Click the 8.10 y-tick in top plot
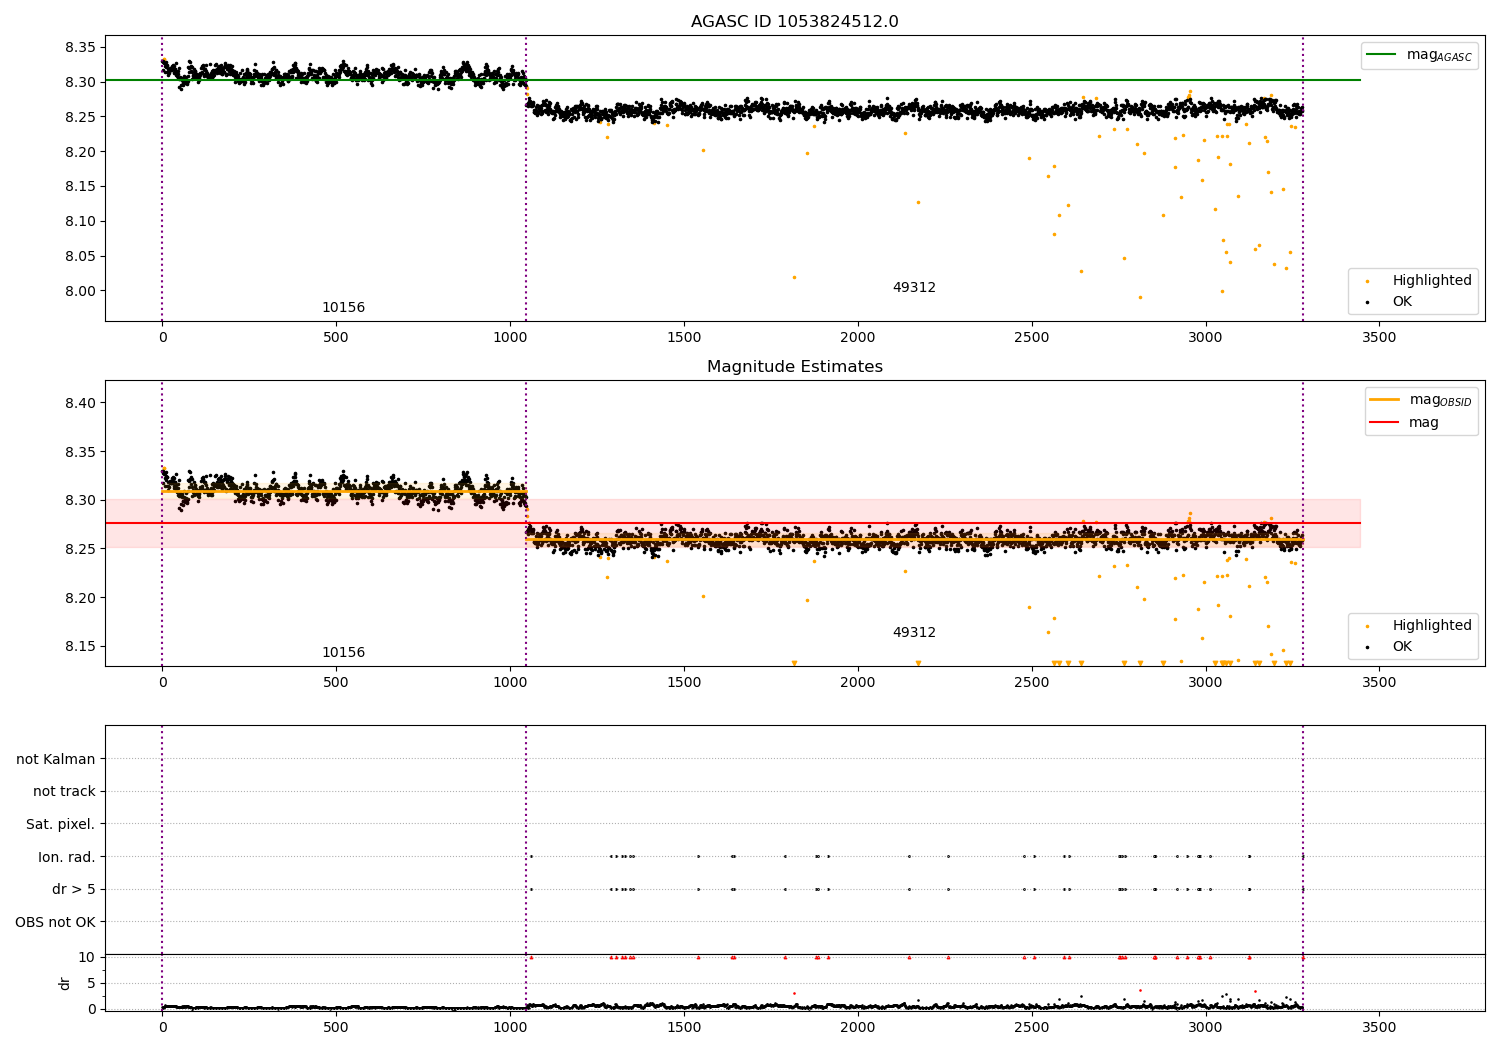 coord(79,221)
